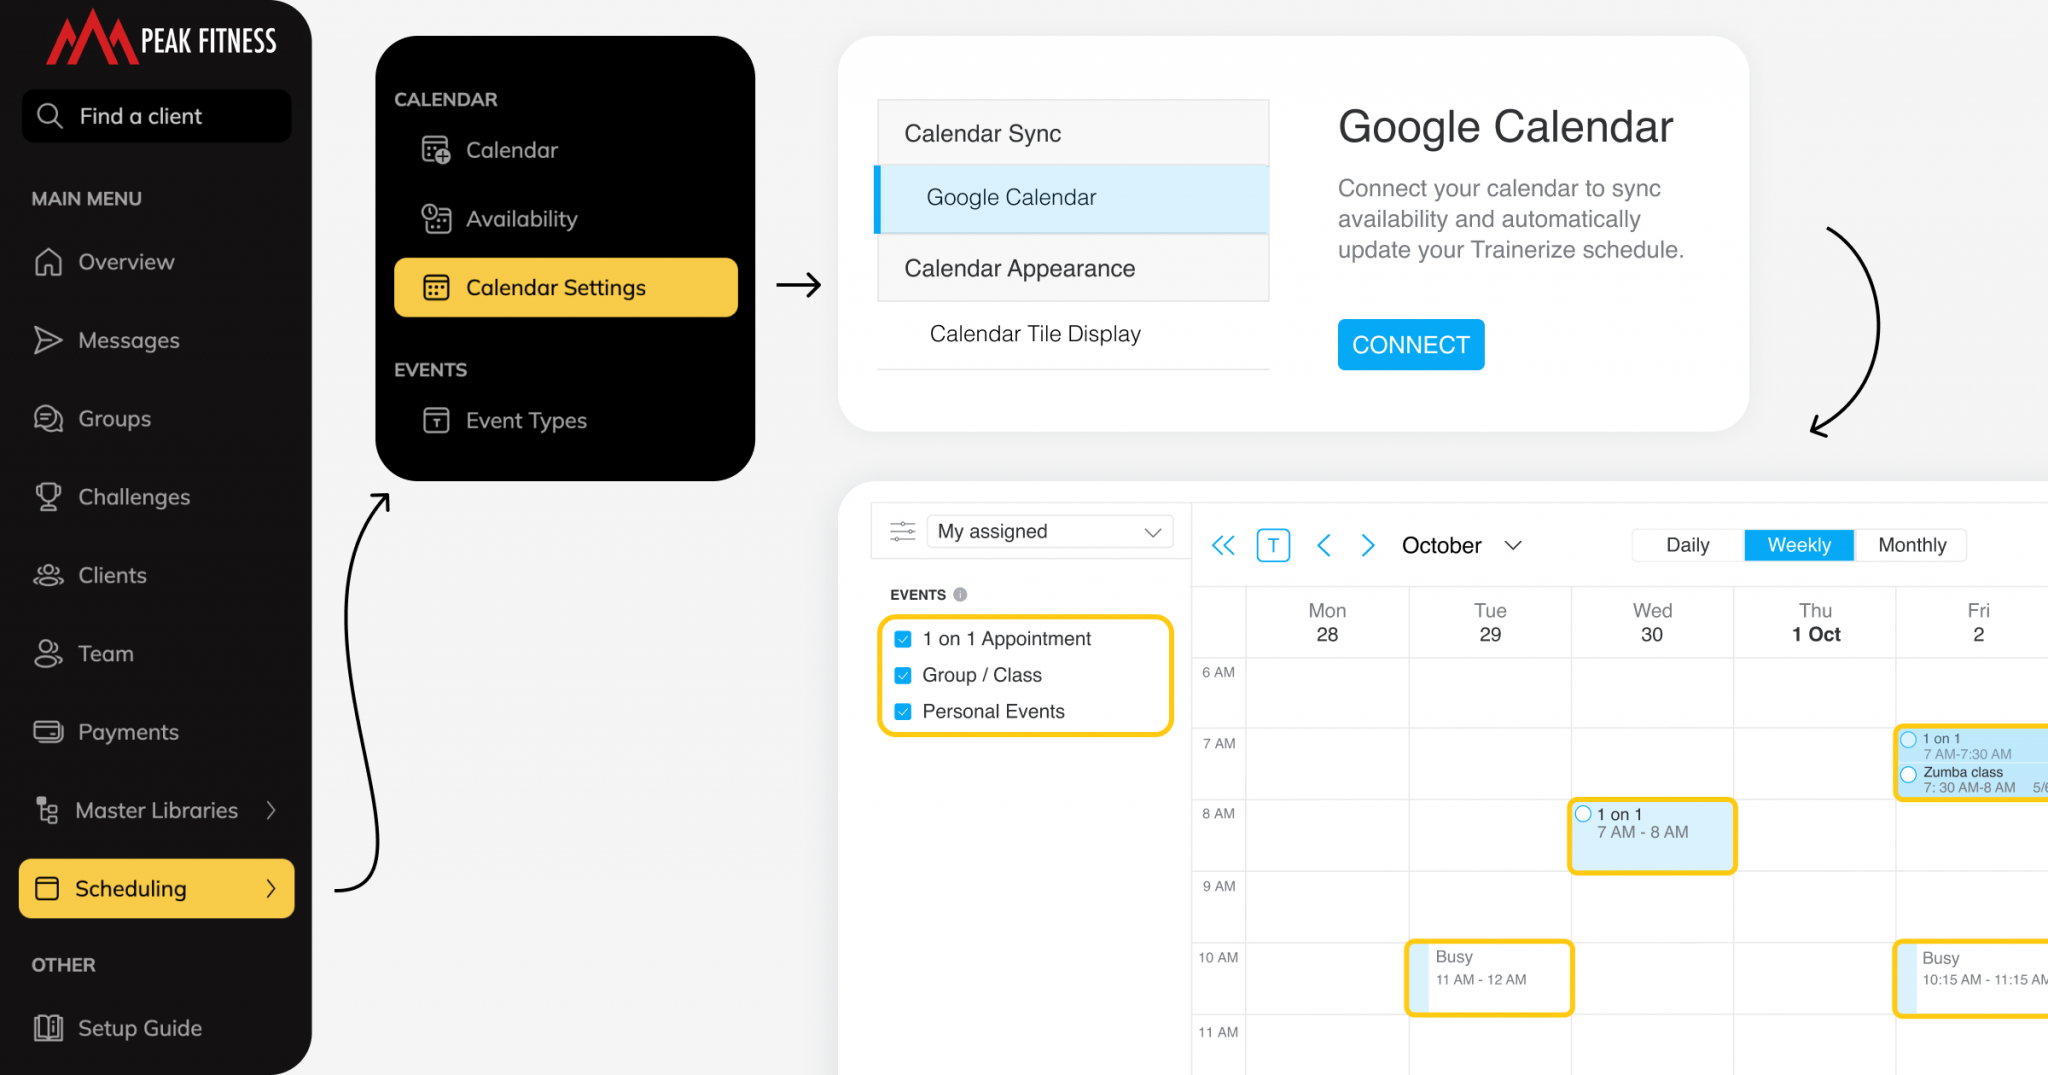The width and height of the screenshot is (2048, 1075).
Task: Click the Today button in the calendar toolbar
Action: (1272, 545)
